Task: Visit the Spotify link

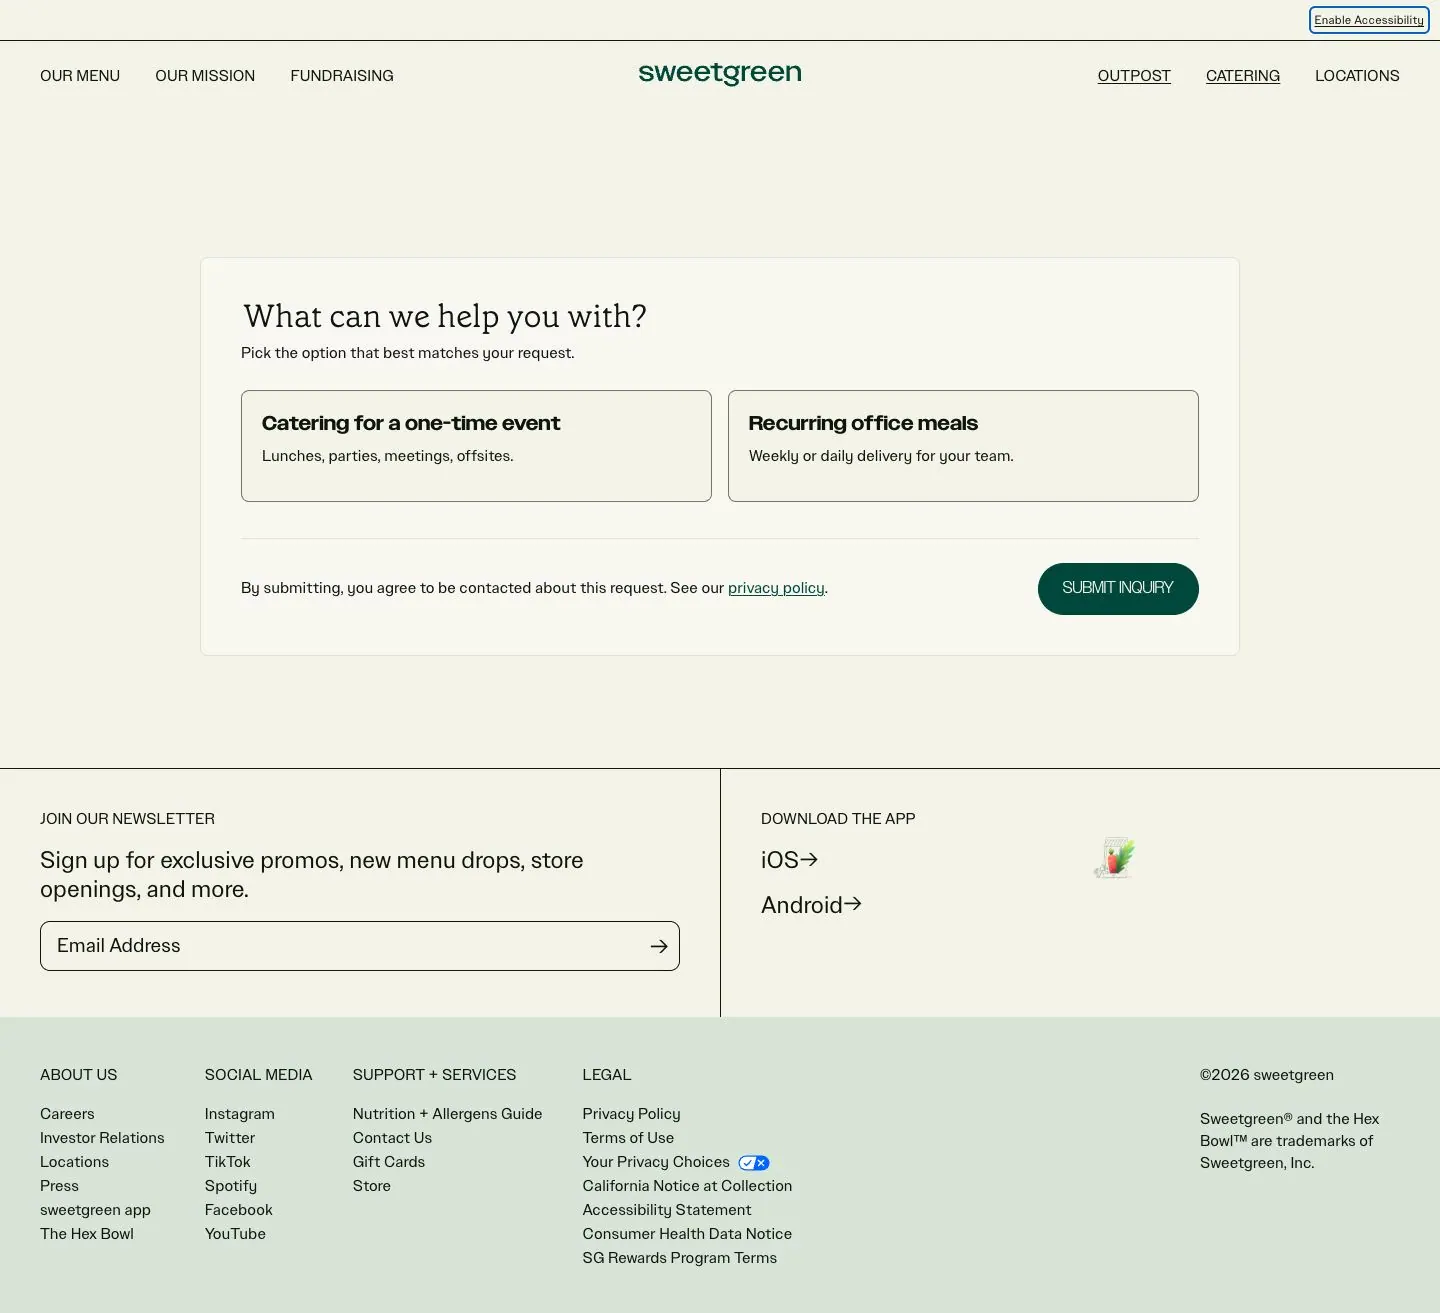Action: [x=231, y=1186]
